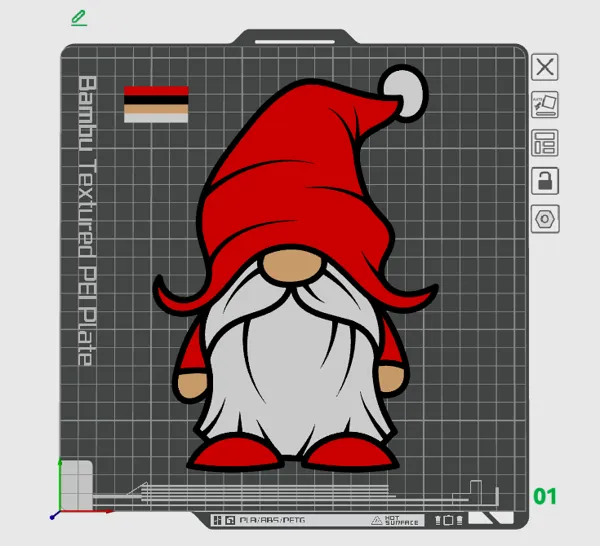Screen dimensions: 600x546
Task: Click the green pencil edit plate name icon
Action: coord(79,18)
